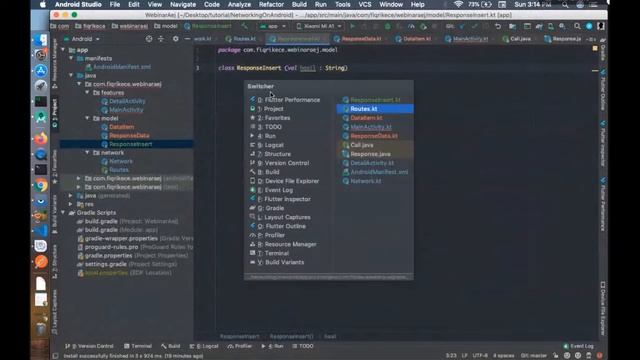Expand the res folder
The width and height of the screenshot is (640, 360).
click(71, 204)
